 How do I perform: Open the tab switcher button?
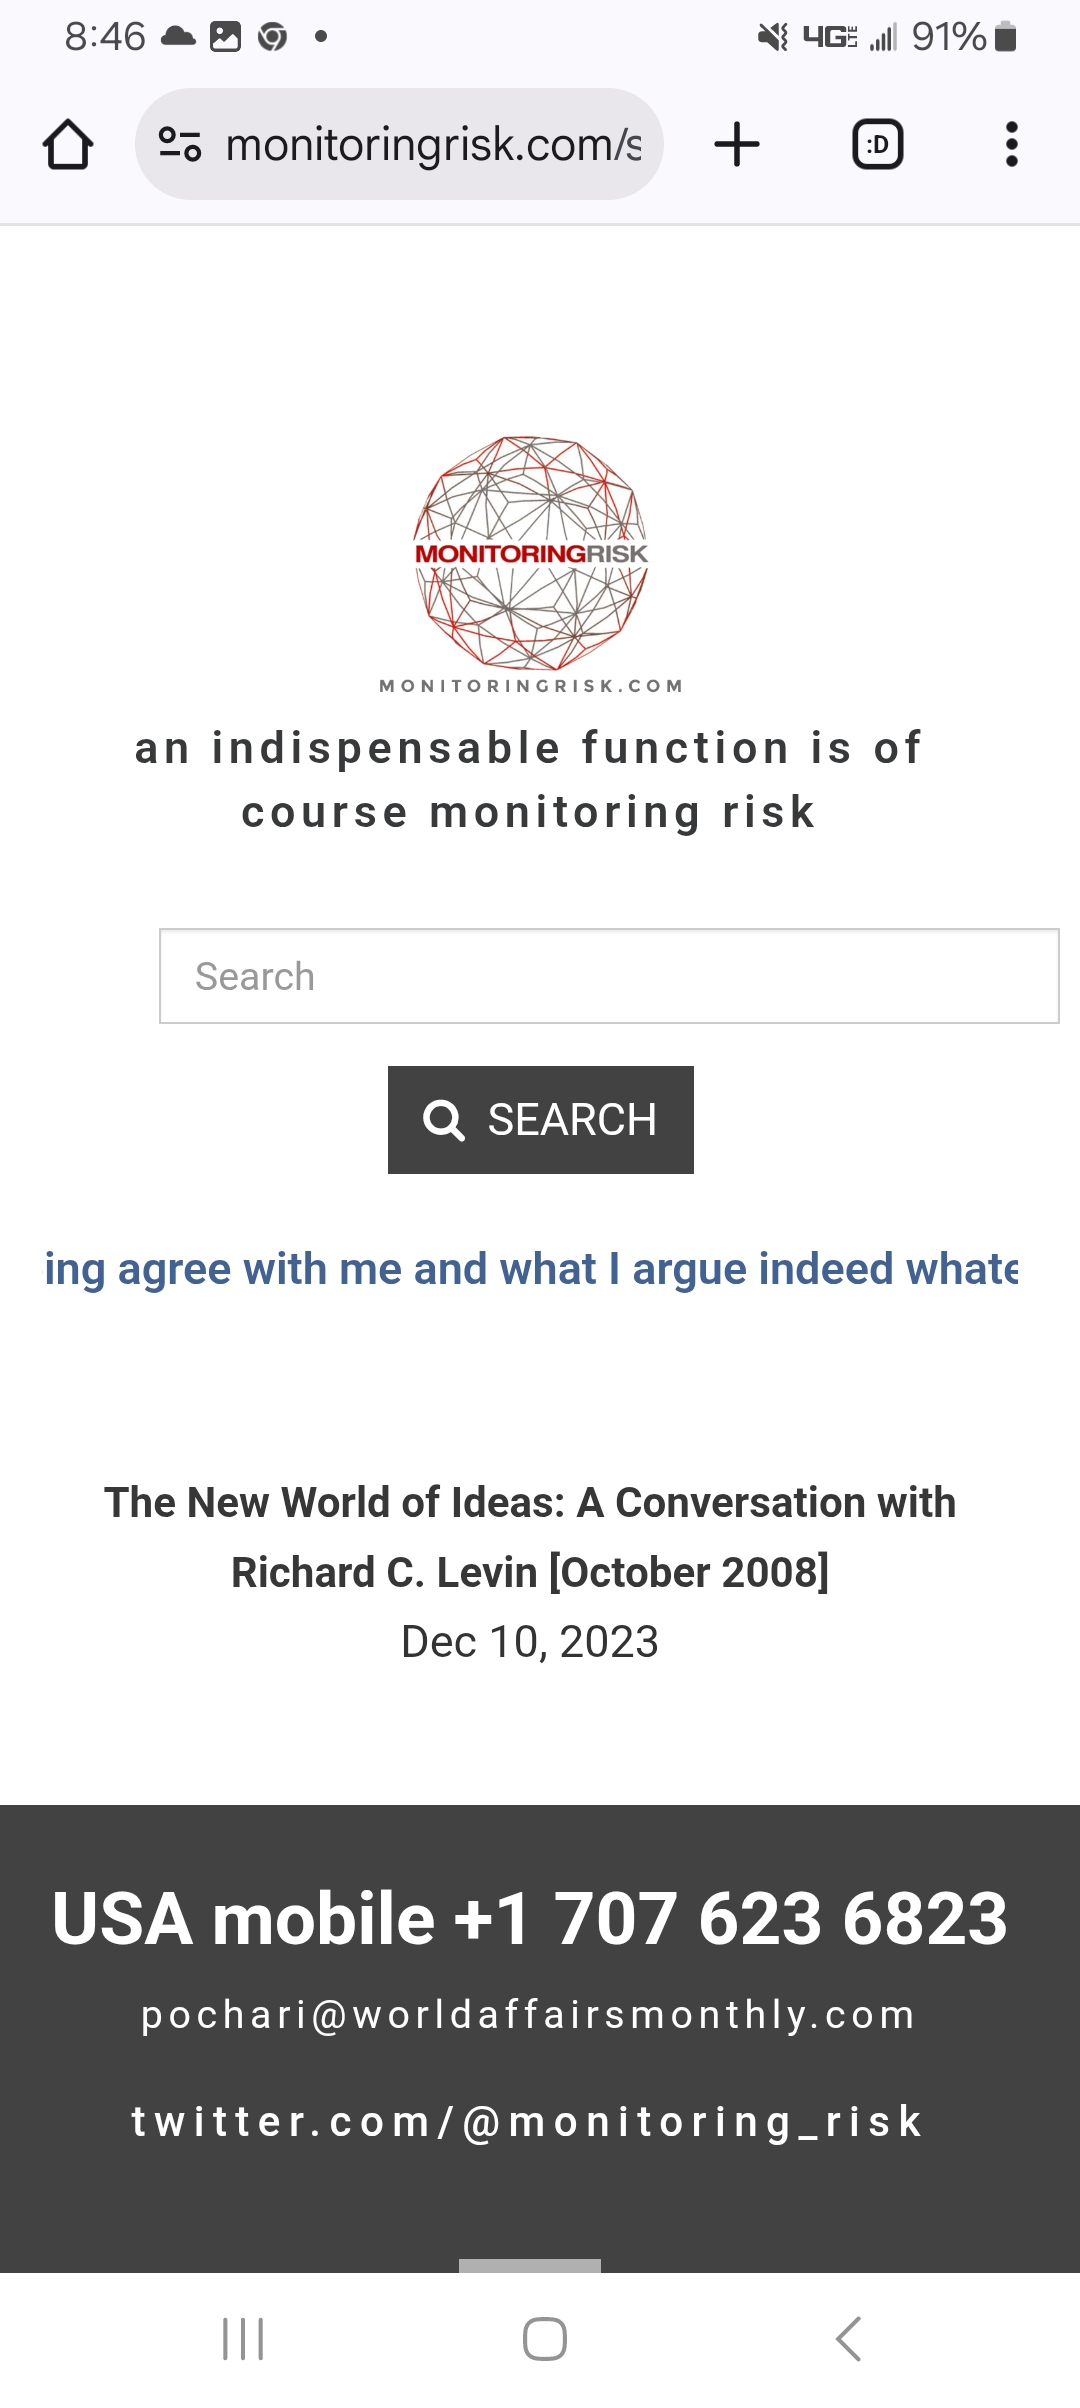tap(877, 145)
